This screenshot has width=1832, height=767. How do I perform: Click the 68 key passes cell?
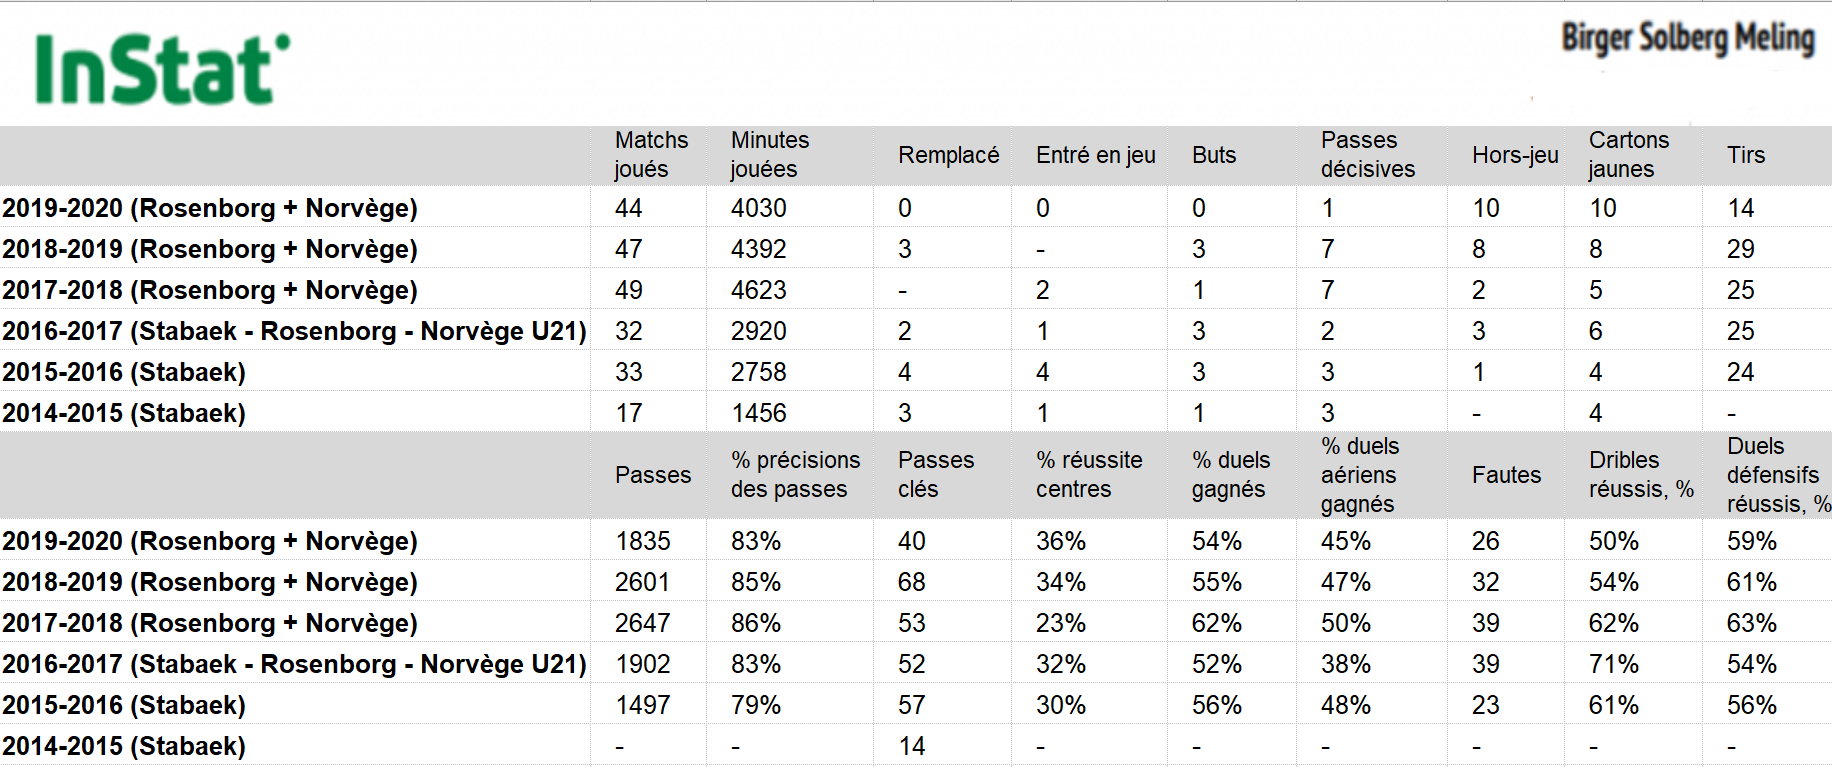(x=911, y=582)
